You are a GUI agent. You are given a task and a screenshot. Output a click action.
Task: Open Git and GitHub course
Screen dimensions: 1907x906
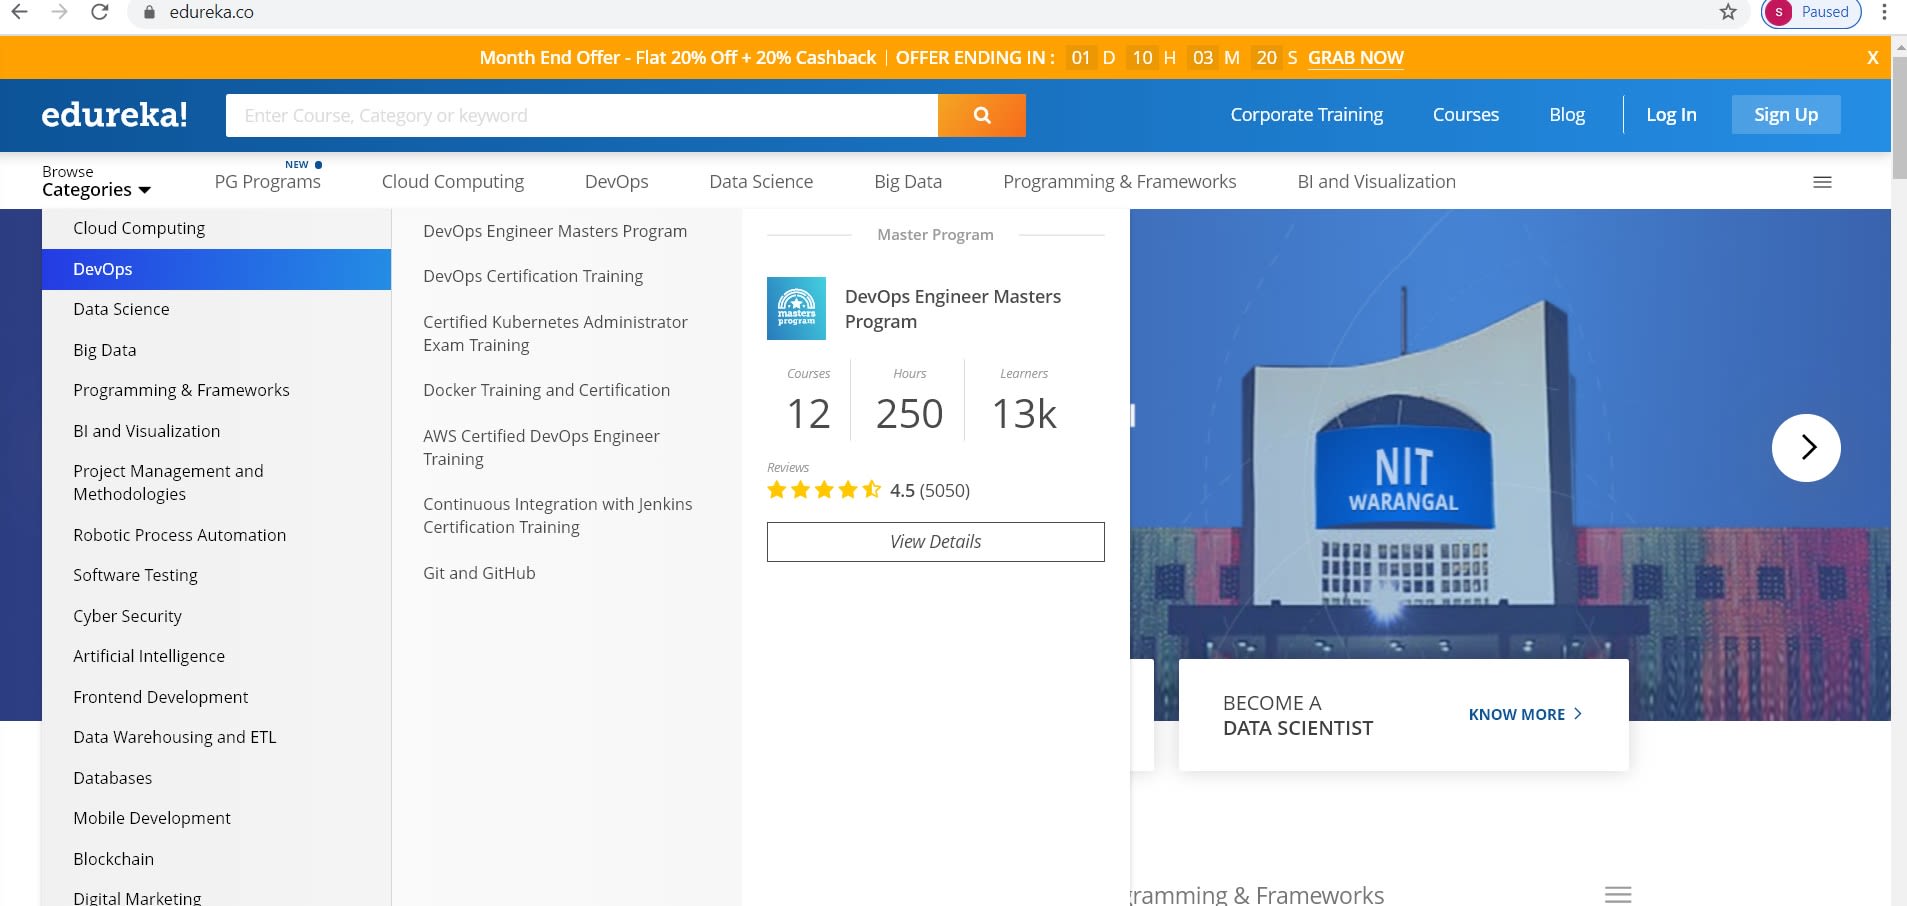(x=479, y=573)
